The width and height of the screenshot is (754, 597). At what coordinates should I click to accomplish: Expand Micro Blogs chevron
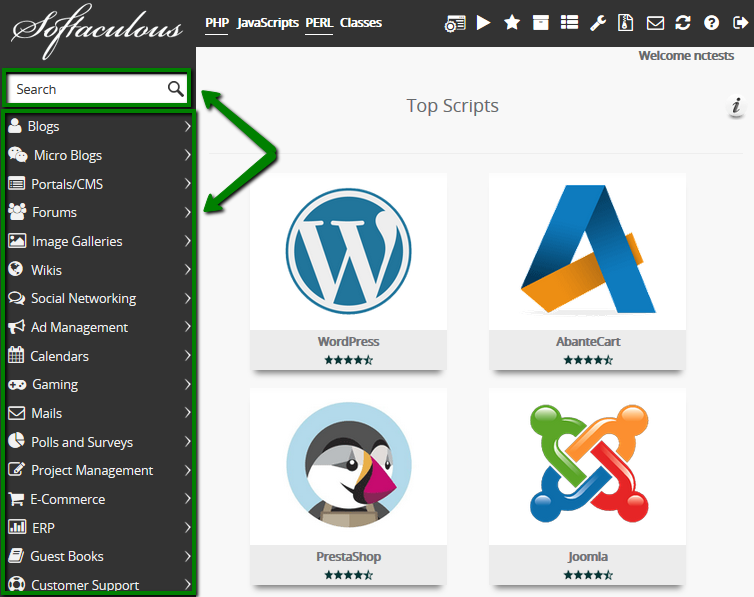pyautogui.click(x=188, y=155)
